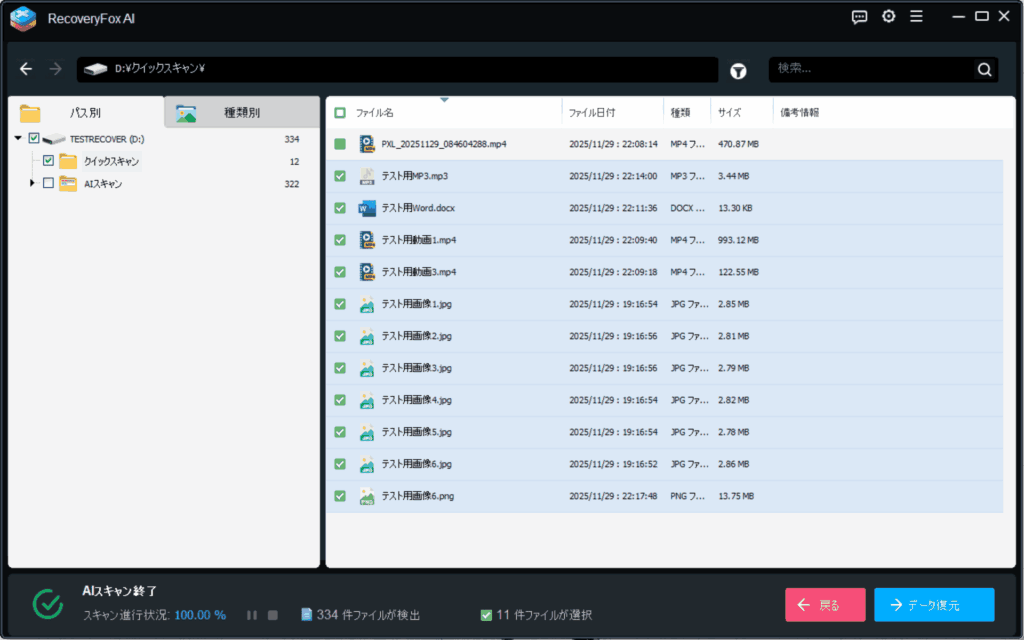1024x640 pixels.
Task: Toggle checkbox for PXL_20251129_084604288.mp4
Action: click(x=340, y=144)
